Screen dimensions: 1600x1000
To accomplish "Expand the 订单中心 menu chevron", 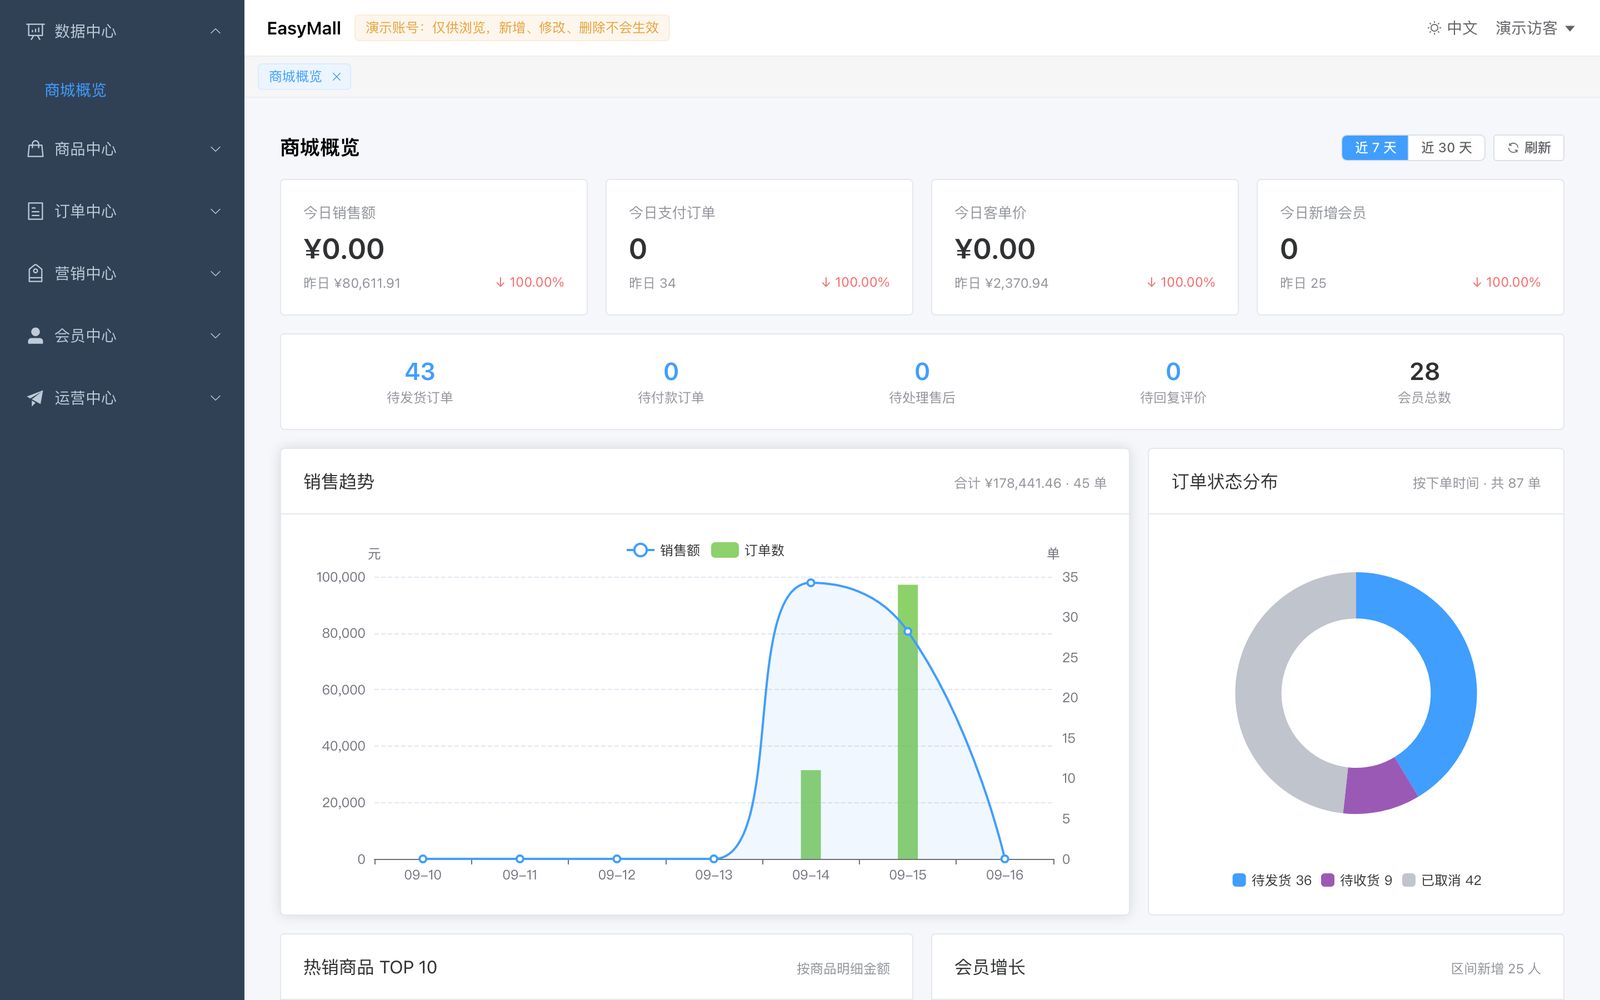I will (215, 211).
